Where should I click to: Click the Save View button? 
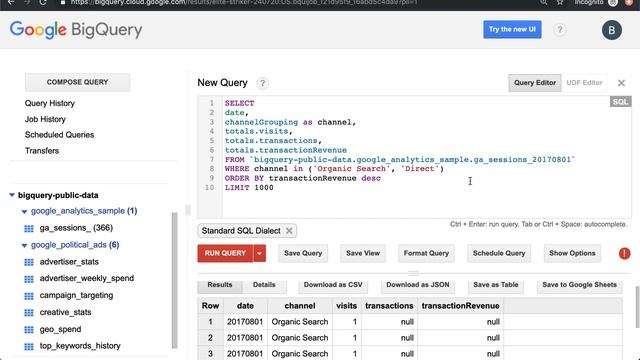363,253
